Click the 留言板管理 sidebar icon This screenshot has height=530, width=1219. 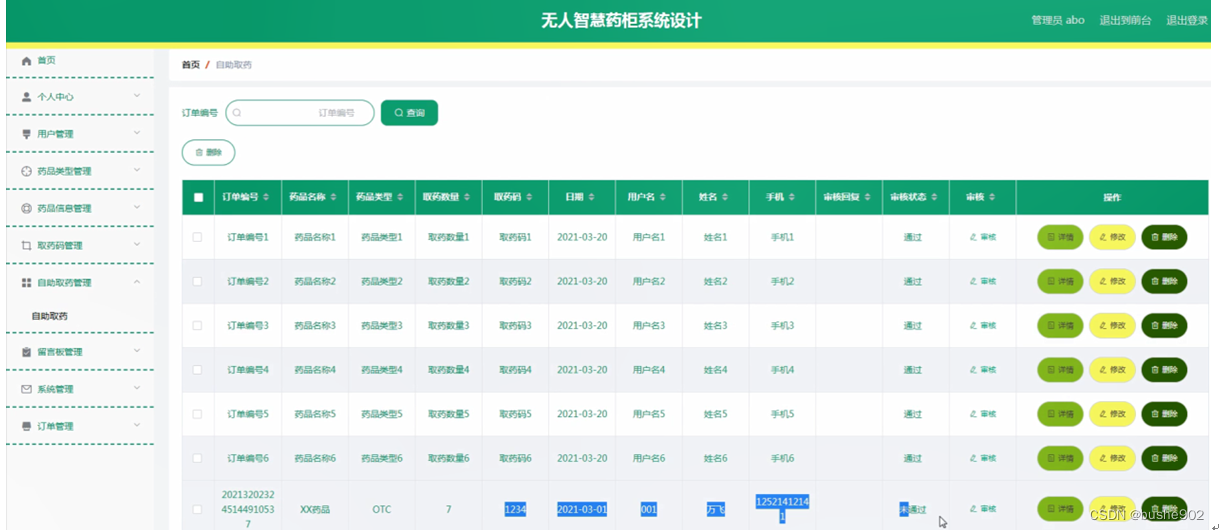pos(26,352)
